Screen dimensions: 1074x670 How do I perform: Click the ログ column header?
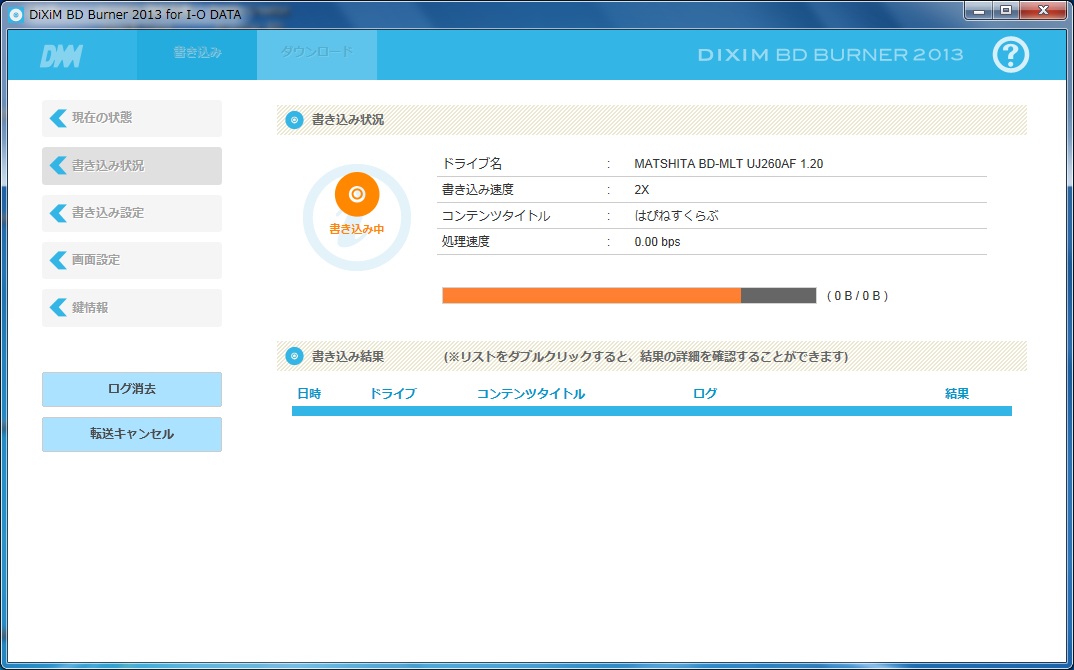click(x=705, y=394)
